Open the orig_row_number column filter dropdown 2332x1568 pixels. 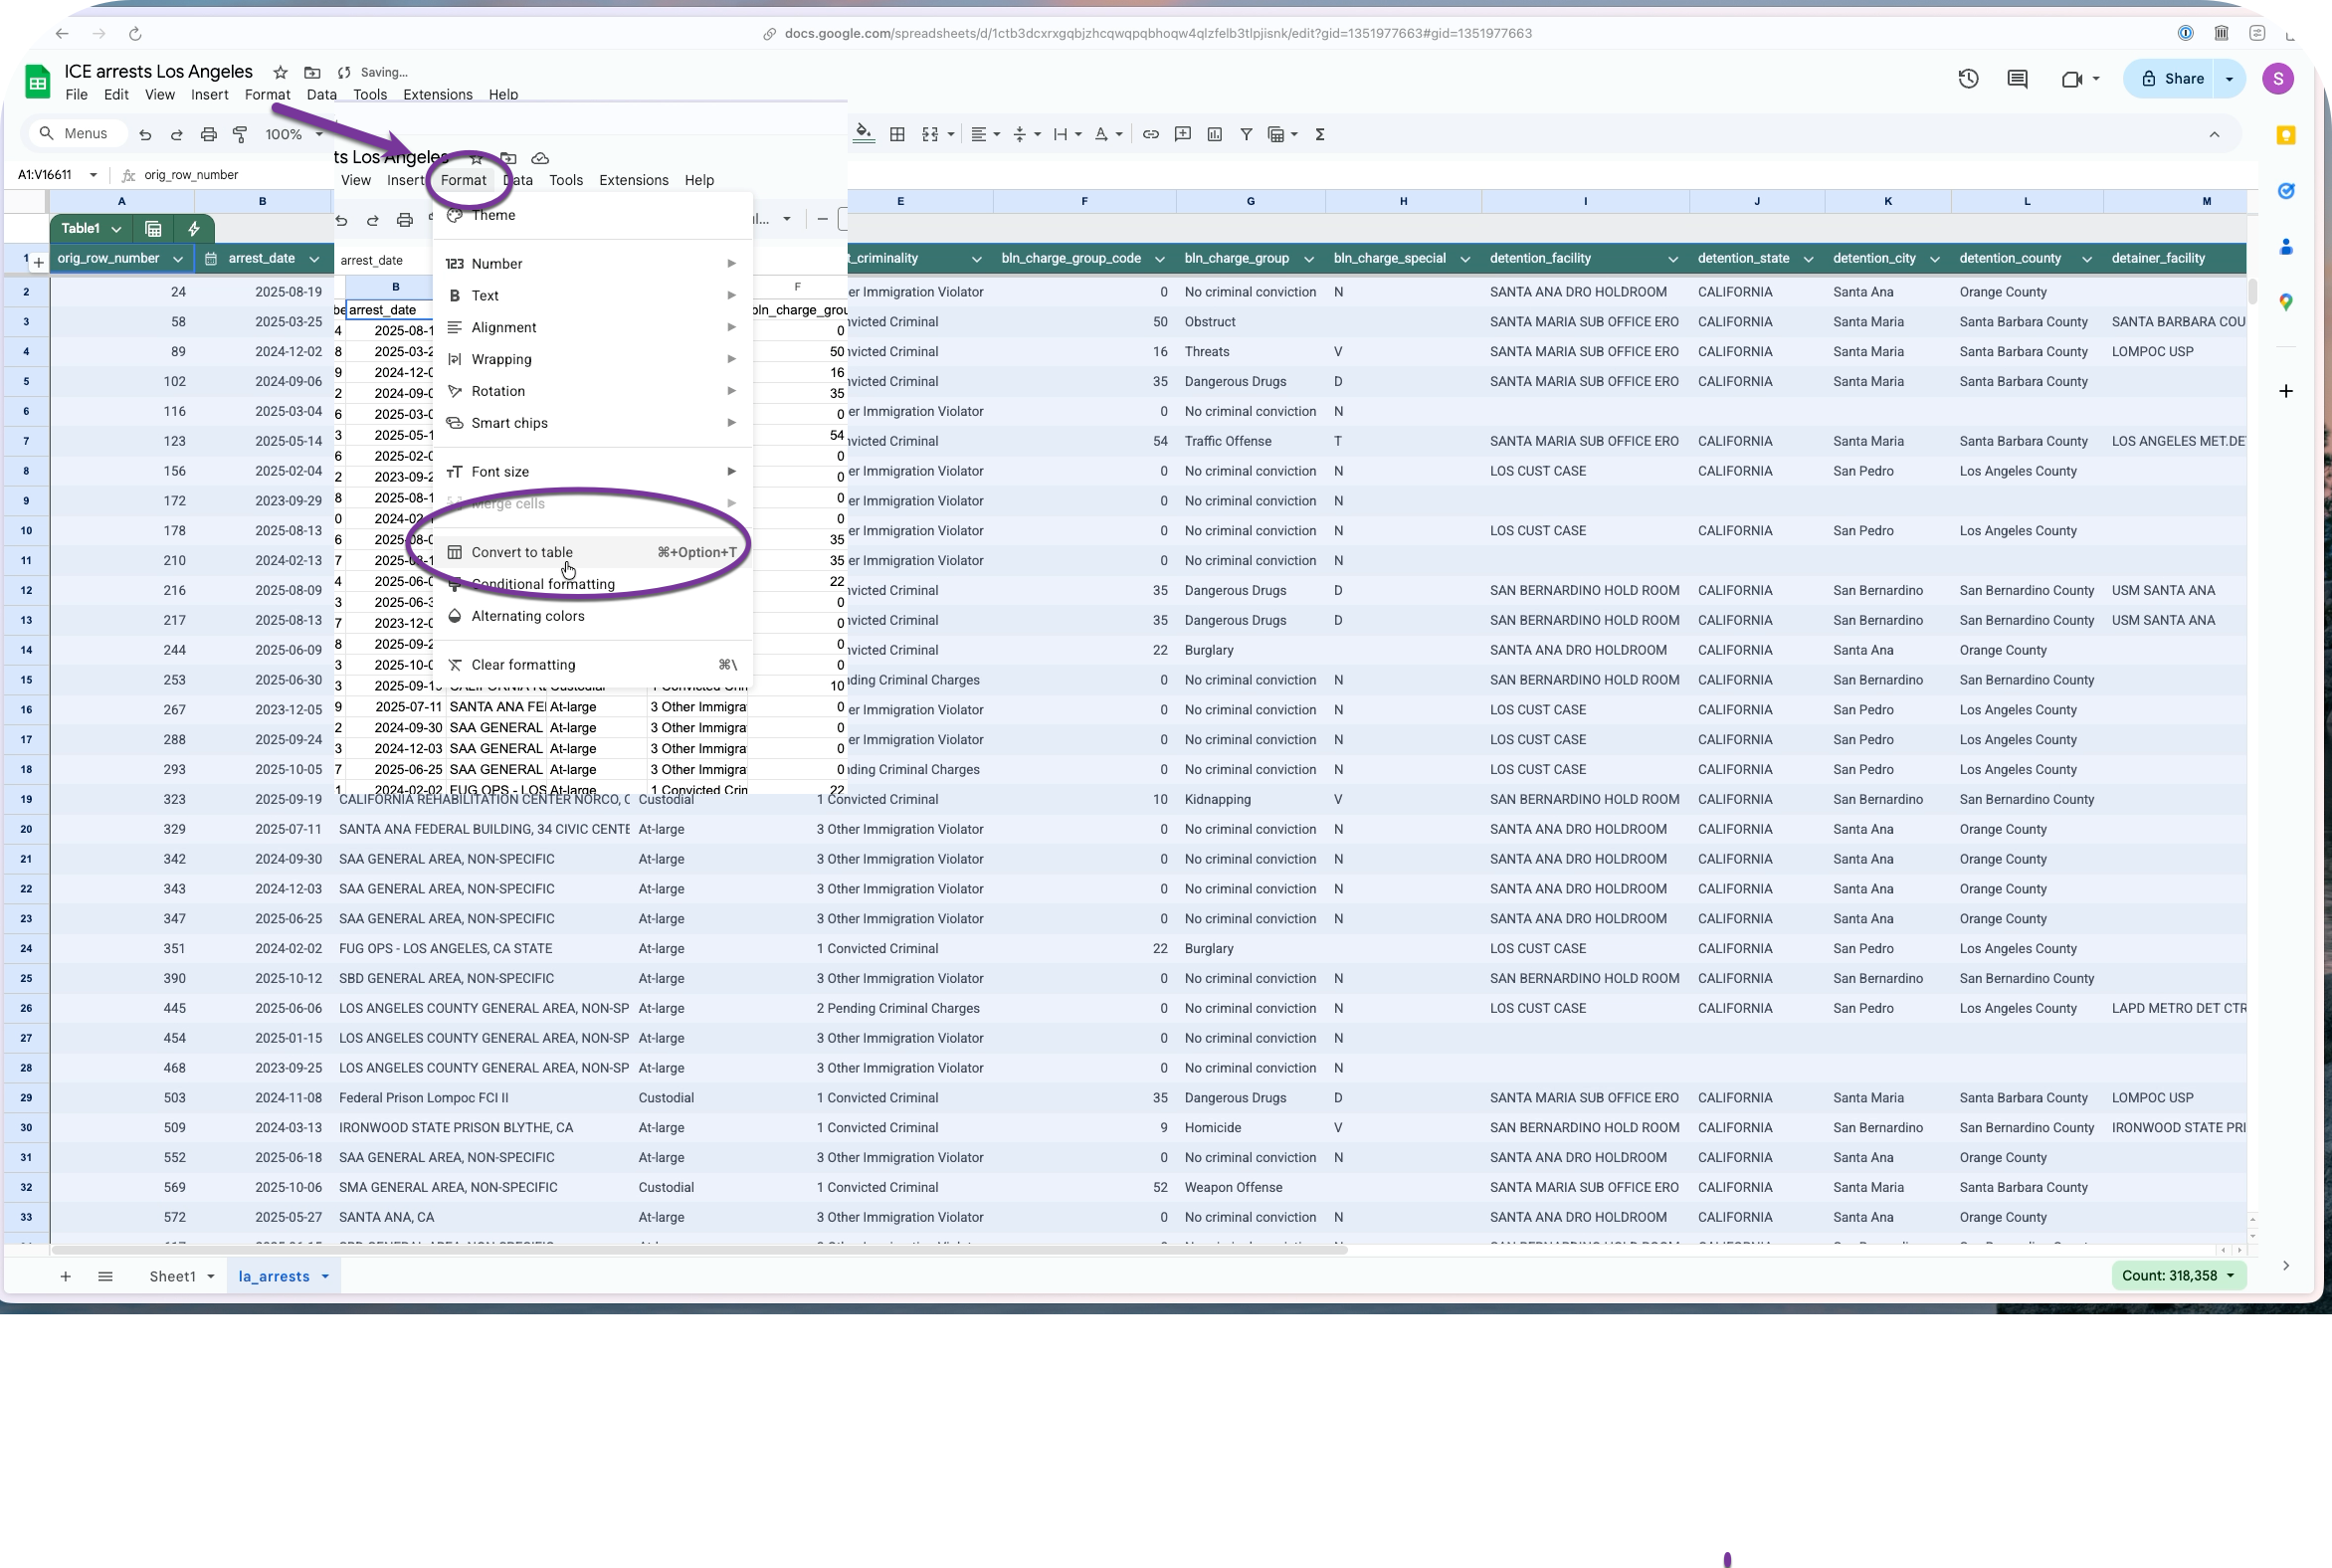[x=178, y=259]
